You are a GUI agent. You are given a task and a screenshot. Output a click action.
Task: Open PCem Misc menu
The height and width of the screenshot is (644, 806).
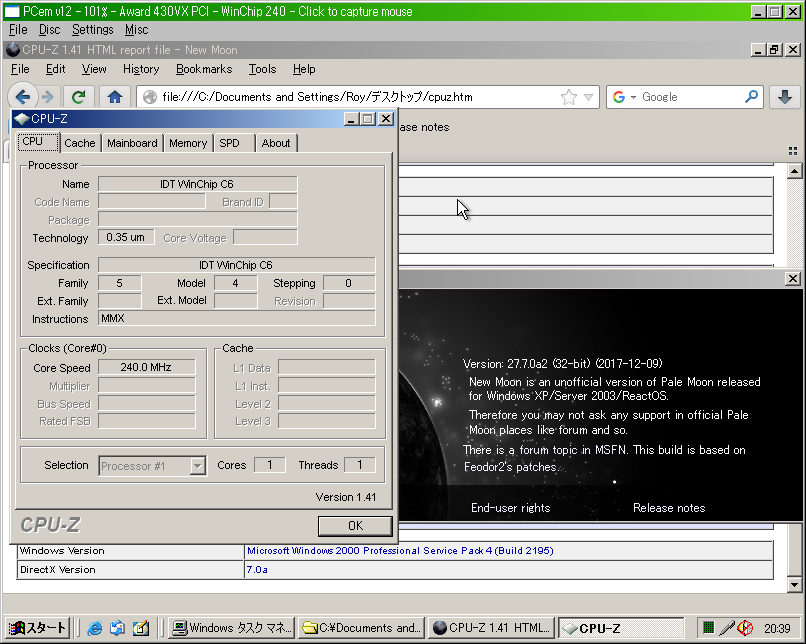[136, 30]
